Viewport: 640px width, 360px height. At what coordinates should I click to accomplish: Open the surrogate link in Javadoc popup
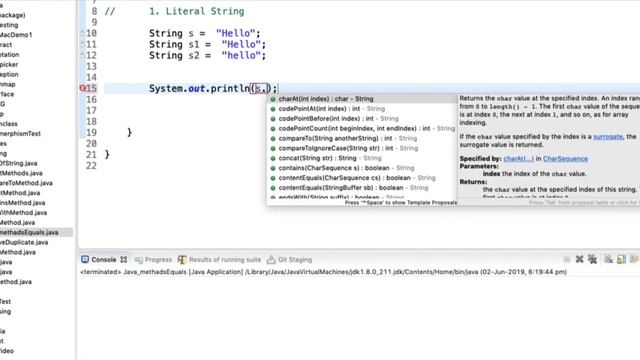tap(608, 137)
